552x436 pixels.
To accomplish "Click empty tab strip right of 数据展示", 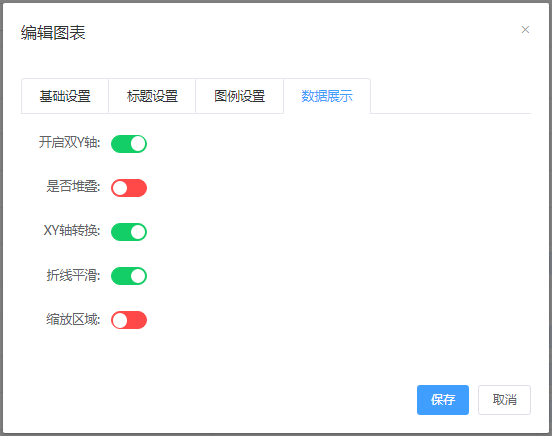I will pyautogui.click(x=451, y=96).
